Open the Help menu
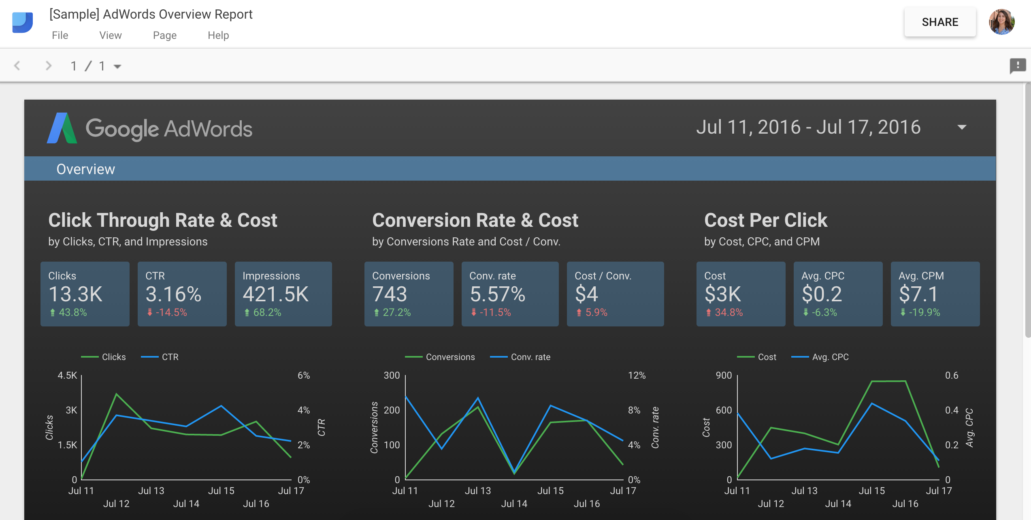The height and width of the screenshot is (520, 1031). pos(218,35)
